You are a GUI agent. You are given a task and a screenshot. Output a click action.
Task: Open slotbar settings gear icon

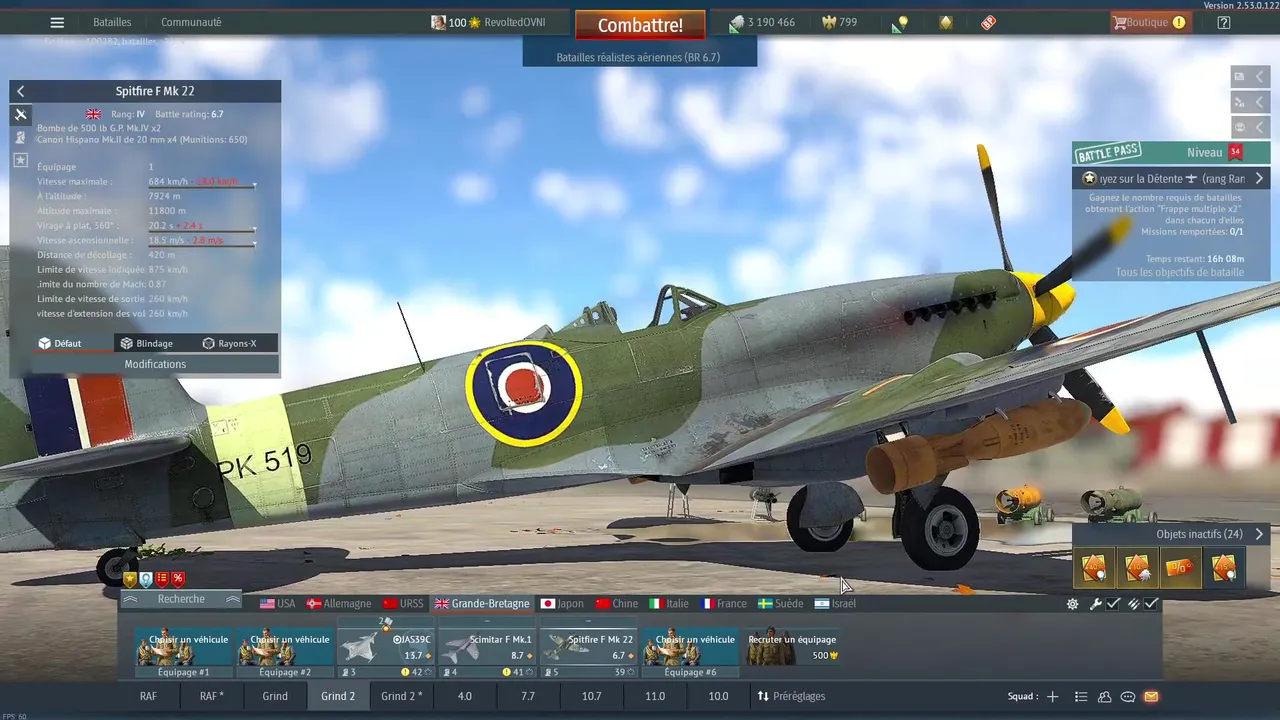click(x=1073, y=604)
